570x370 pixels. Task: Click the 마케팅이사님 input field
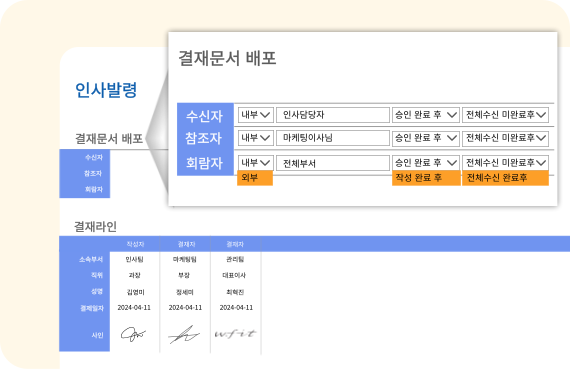point(333,138)
